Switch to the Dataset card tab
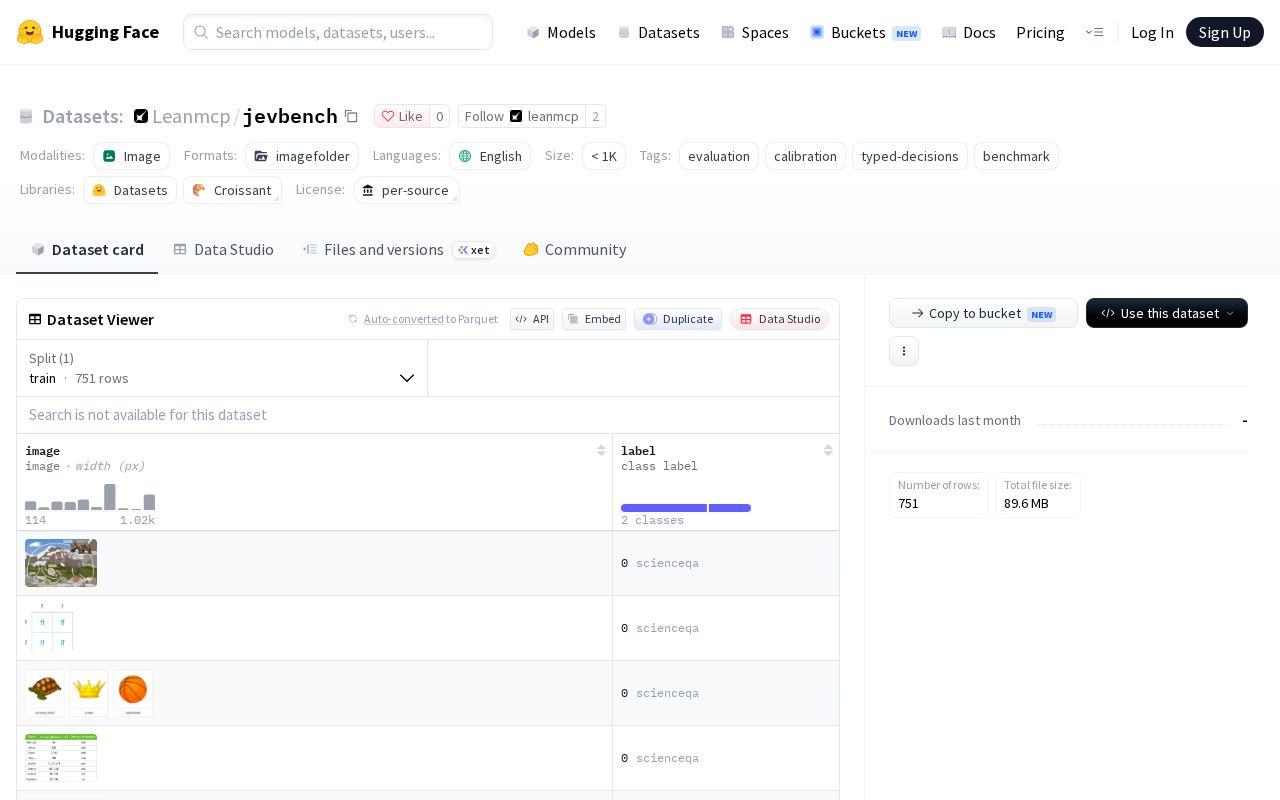Image resolution: width=1280 pixels, height=800 pixels. (87, 250)
